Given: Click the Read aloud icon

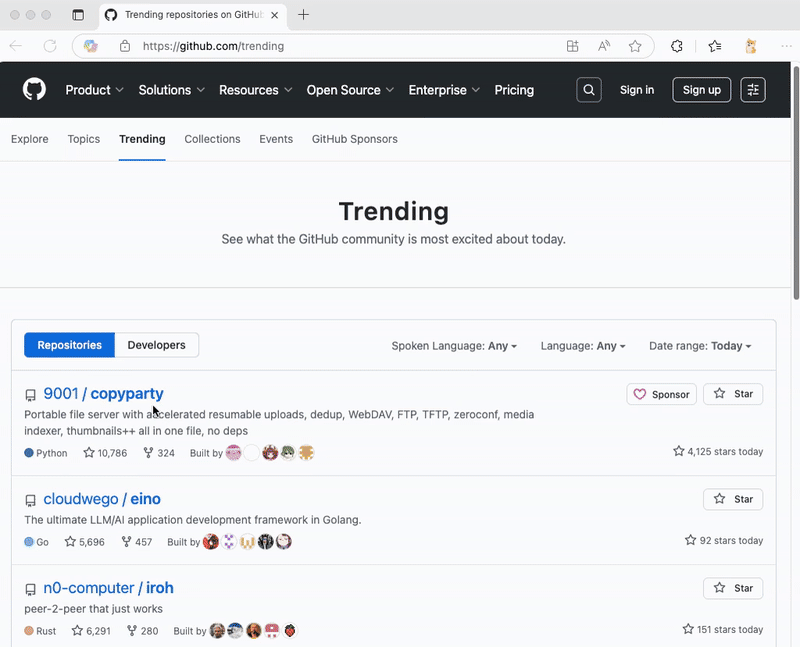Looking at the screenshot, I should click(604, 46).
